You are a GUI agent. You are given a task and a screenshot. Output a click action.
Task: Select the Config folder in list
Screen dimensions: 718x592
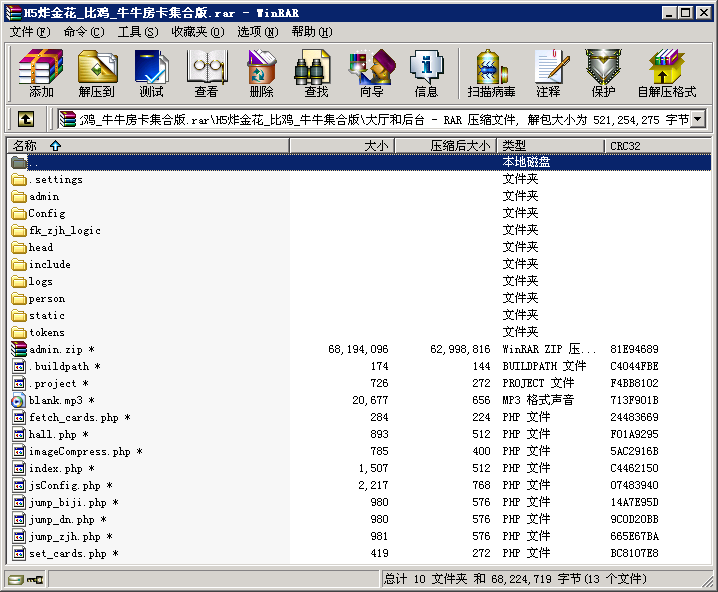tap(46, 214)
